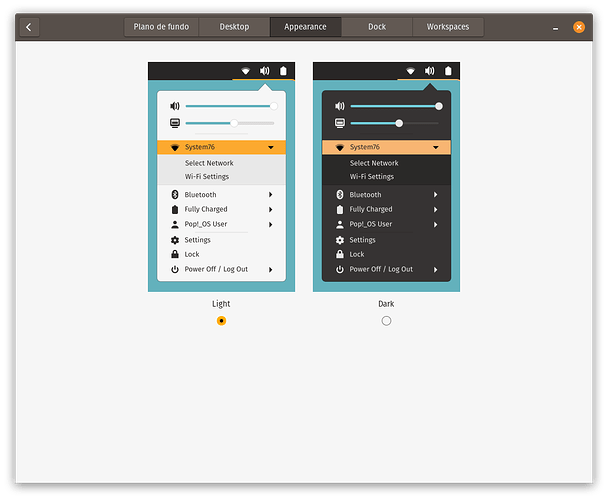Click System76 dropdown arrow in Light preview
This screenshot has width=608, height=500.
tap(271, 147)
